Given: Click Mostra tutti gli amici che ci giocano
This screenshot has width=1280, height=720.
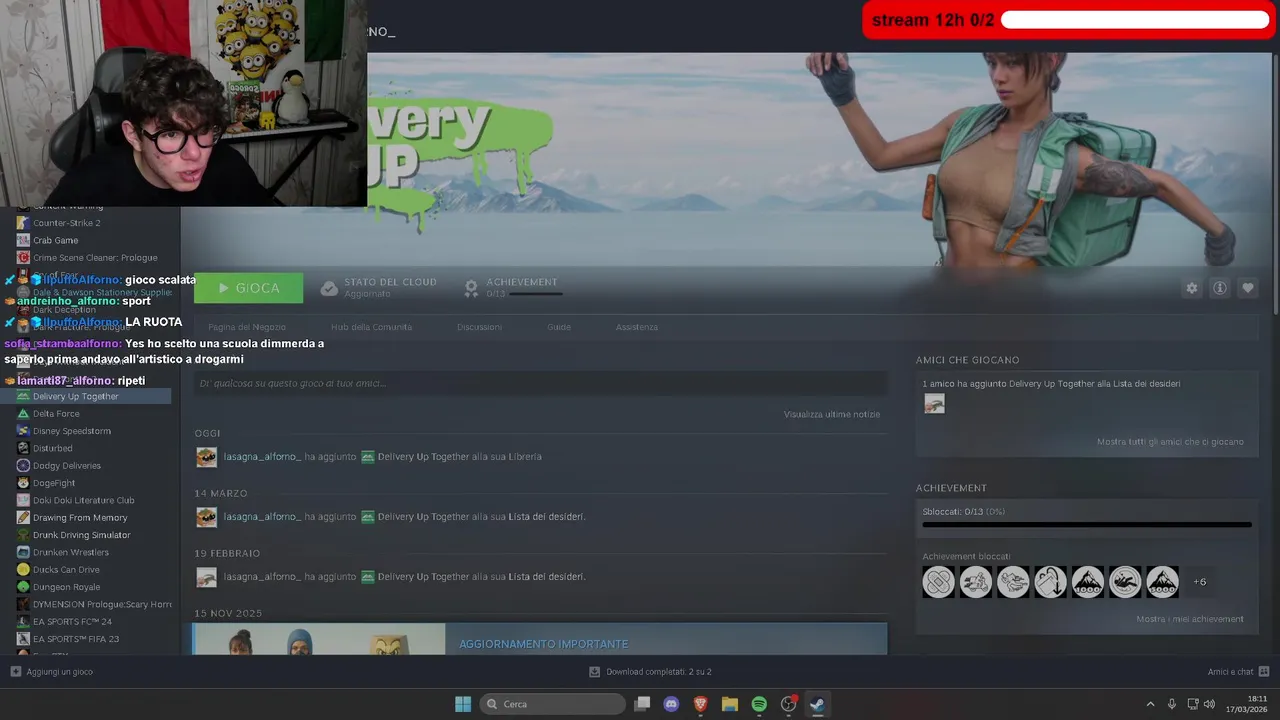Looking at the screenshot, I should tap(1170, 442).
